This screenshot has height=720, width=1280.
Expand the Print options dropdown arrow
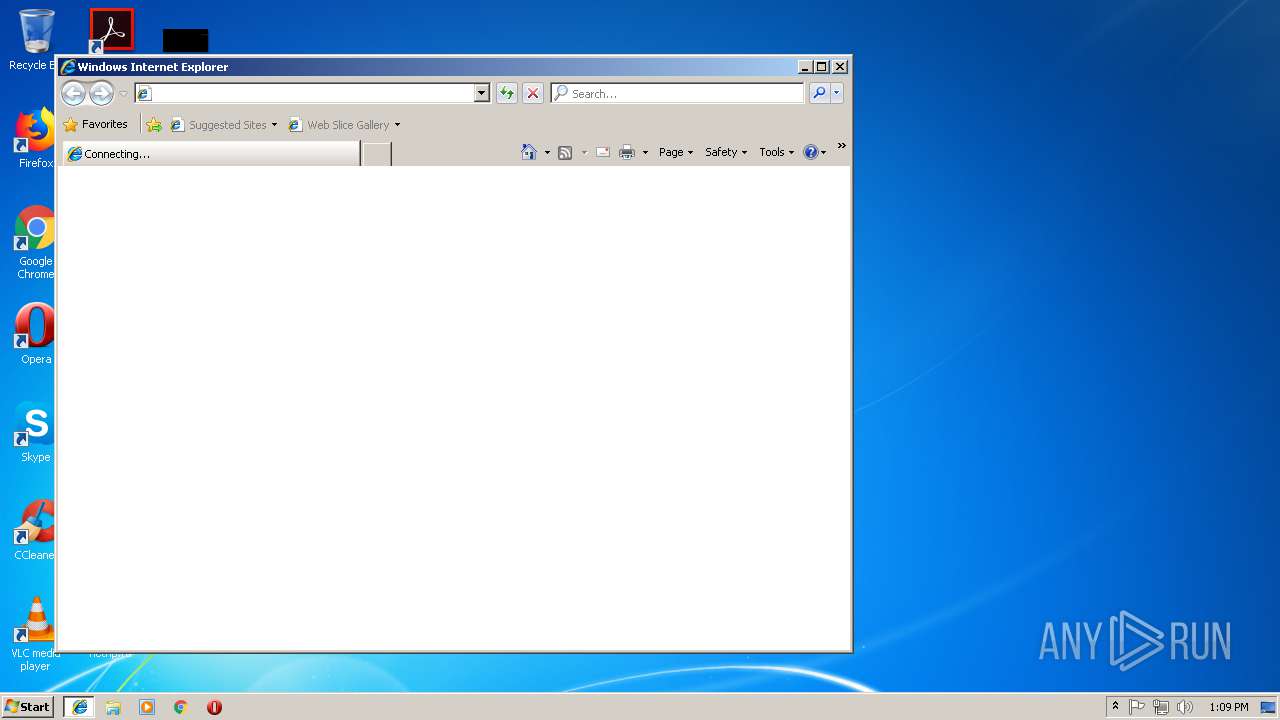[x=645, y=152]
